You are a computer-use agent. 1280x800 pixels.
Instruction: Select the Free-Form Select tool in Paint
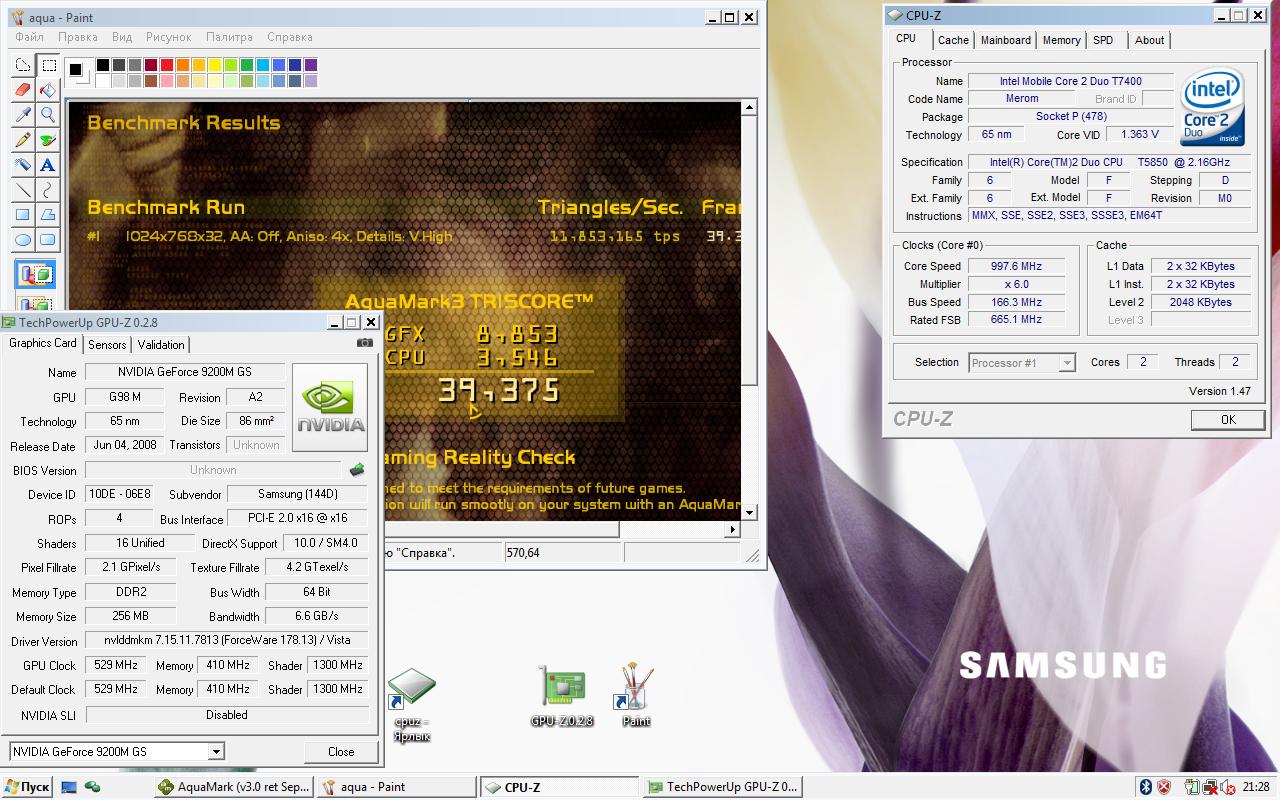click(x=23, y=66)
